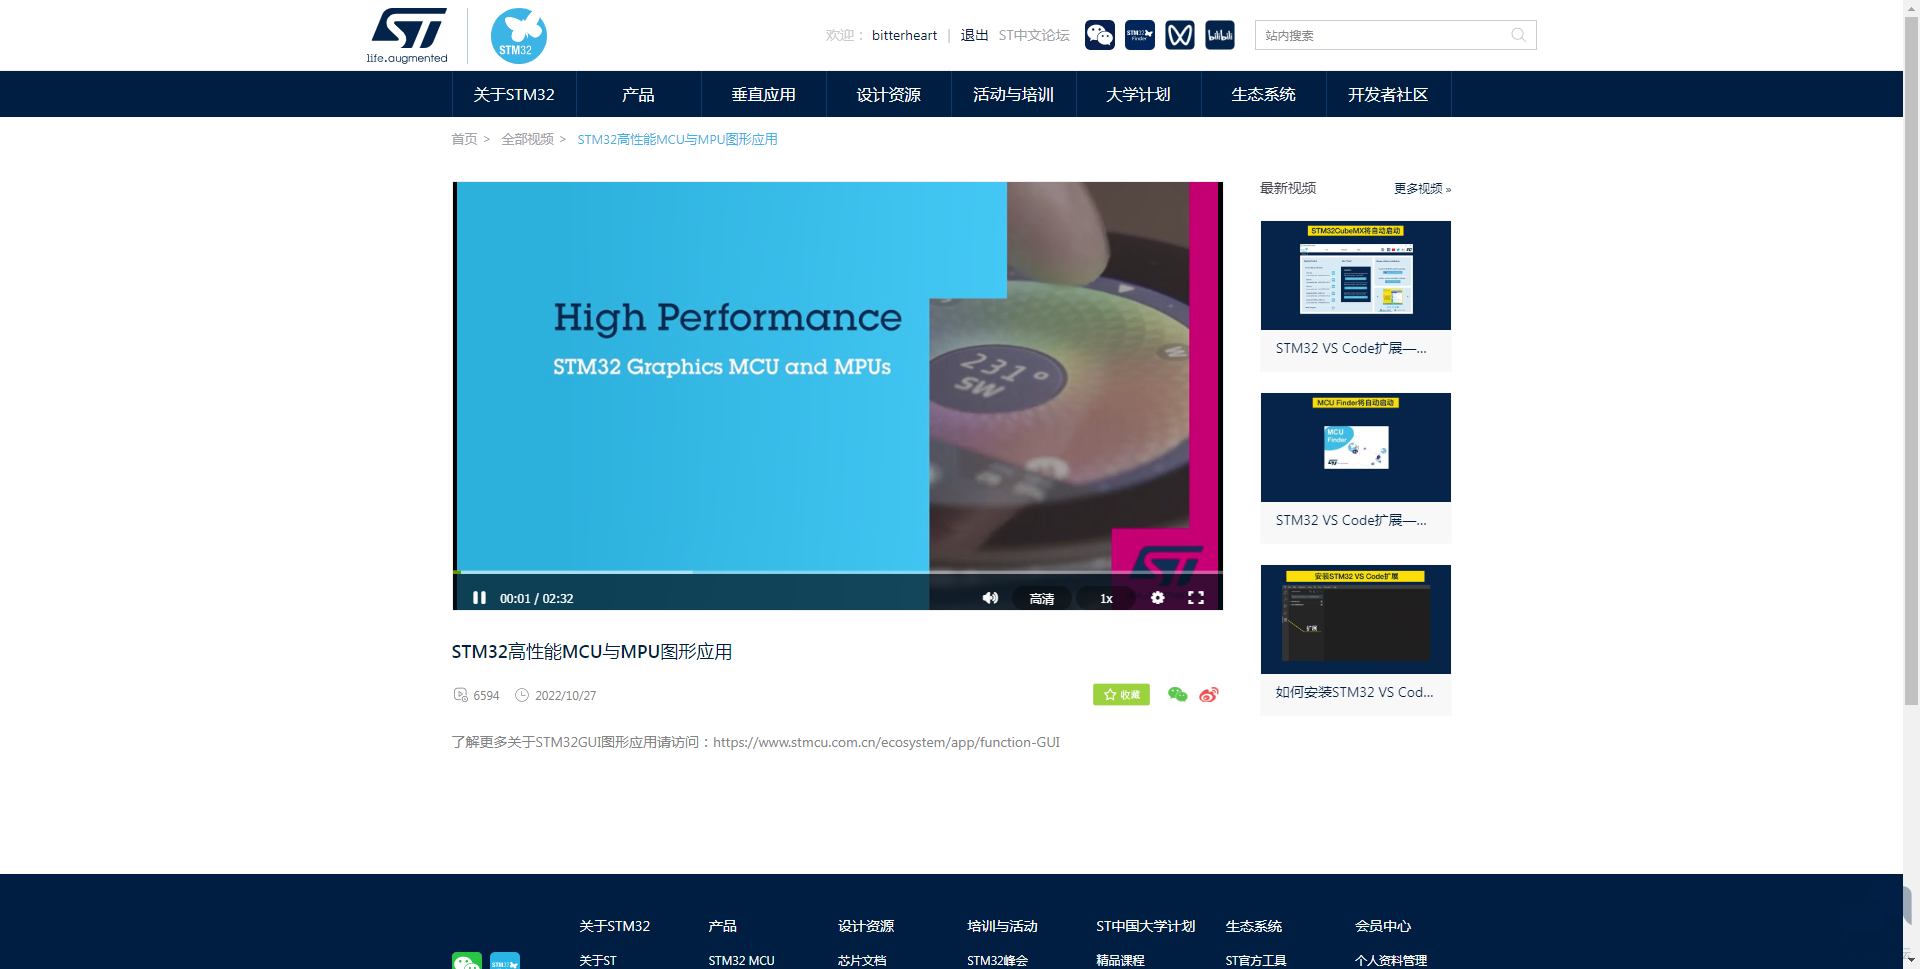Open the 生态系统 navigation menu
This screenshot has width=1920, height=969.
click(x=1264, y=94)
